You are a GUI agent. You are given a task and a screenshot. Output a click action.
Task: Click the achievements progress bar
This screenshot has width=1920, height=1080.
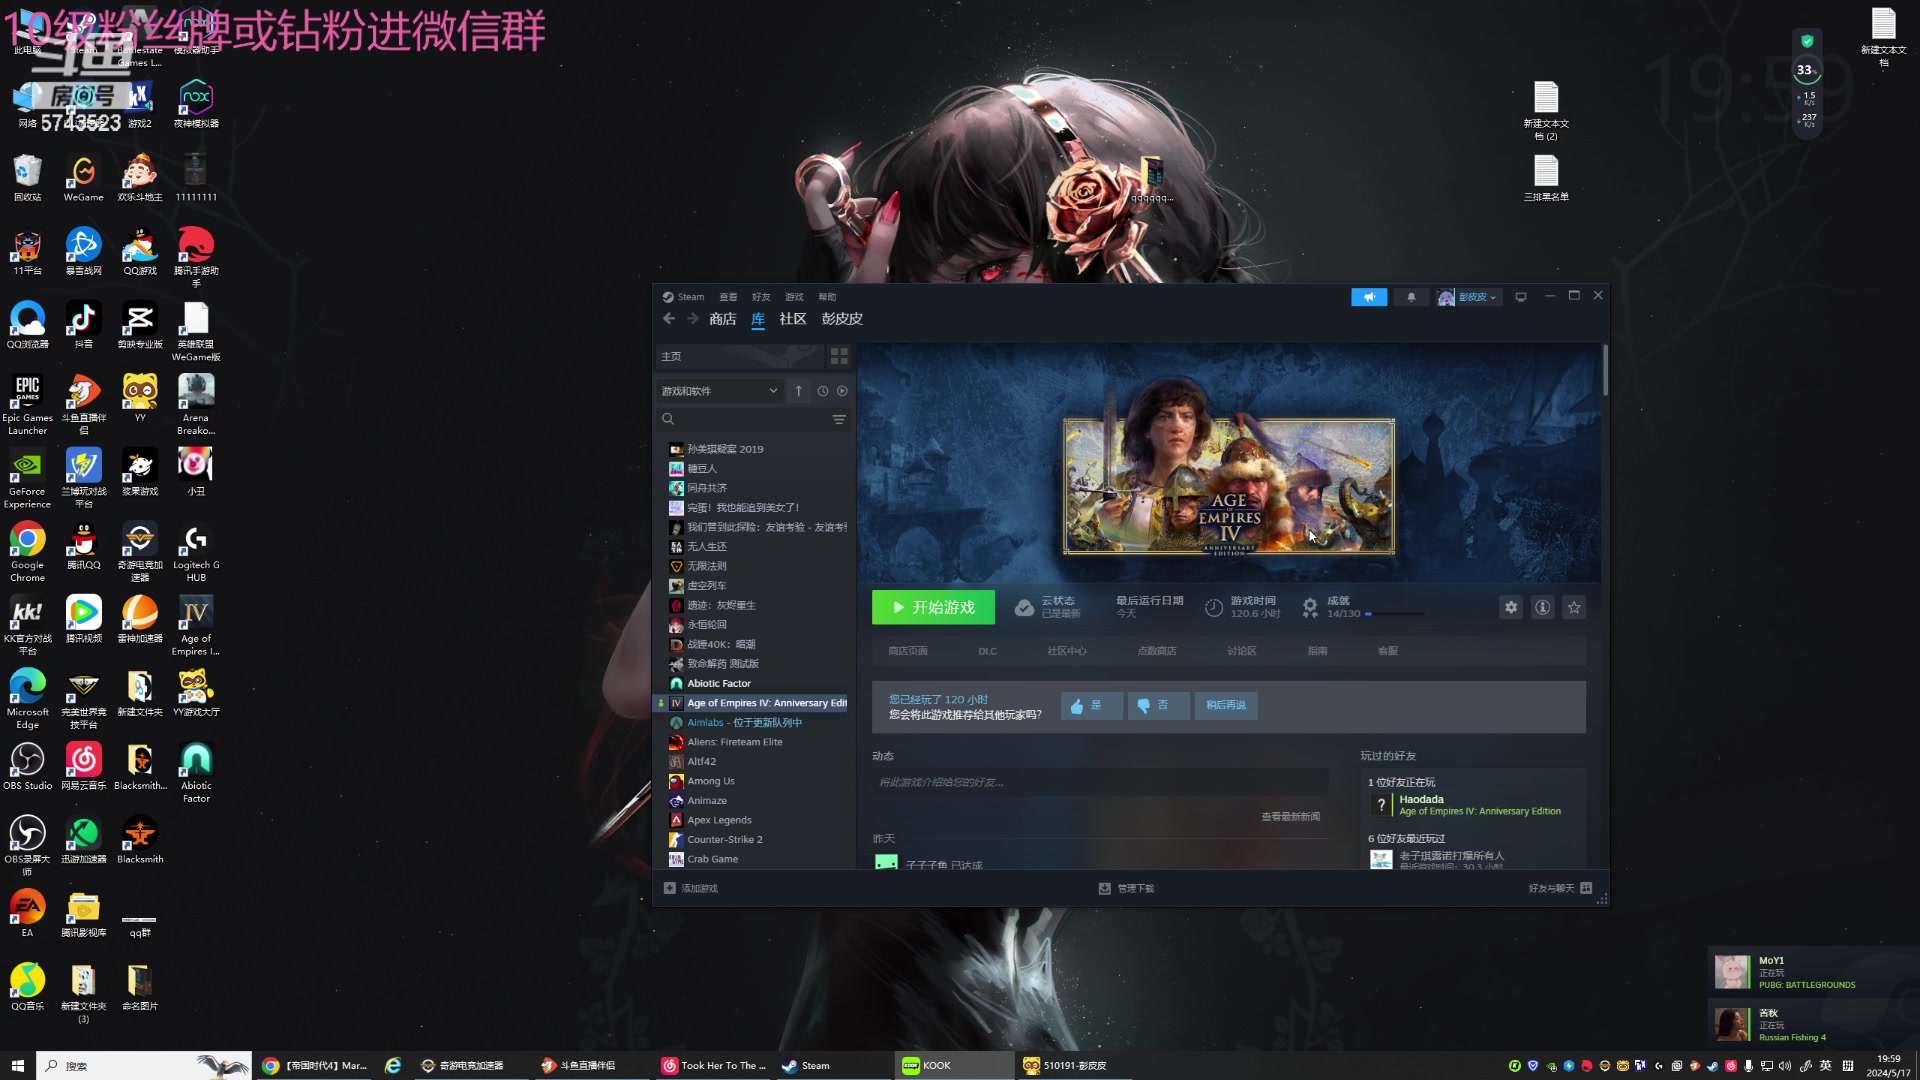click(1397, 614)
